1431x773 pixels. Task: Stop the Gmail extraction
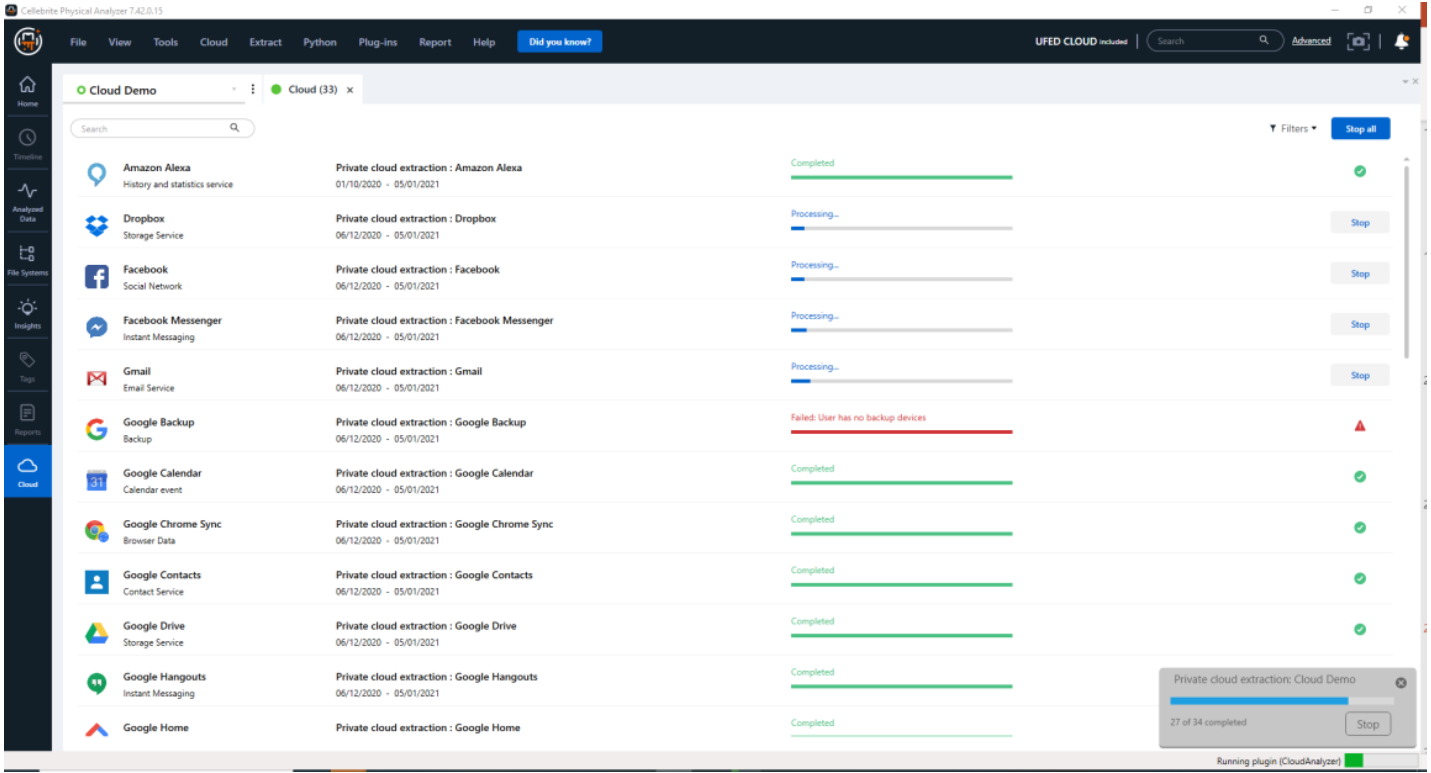[x=1360, y=375]
